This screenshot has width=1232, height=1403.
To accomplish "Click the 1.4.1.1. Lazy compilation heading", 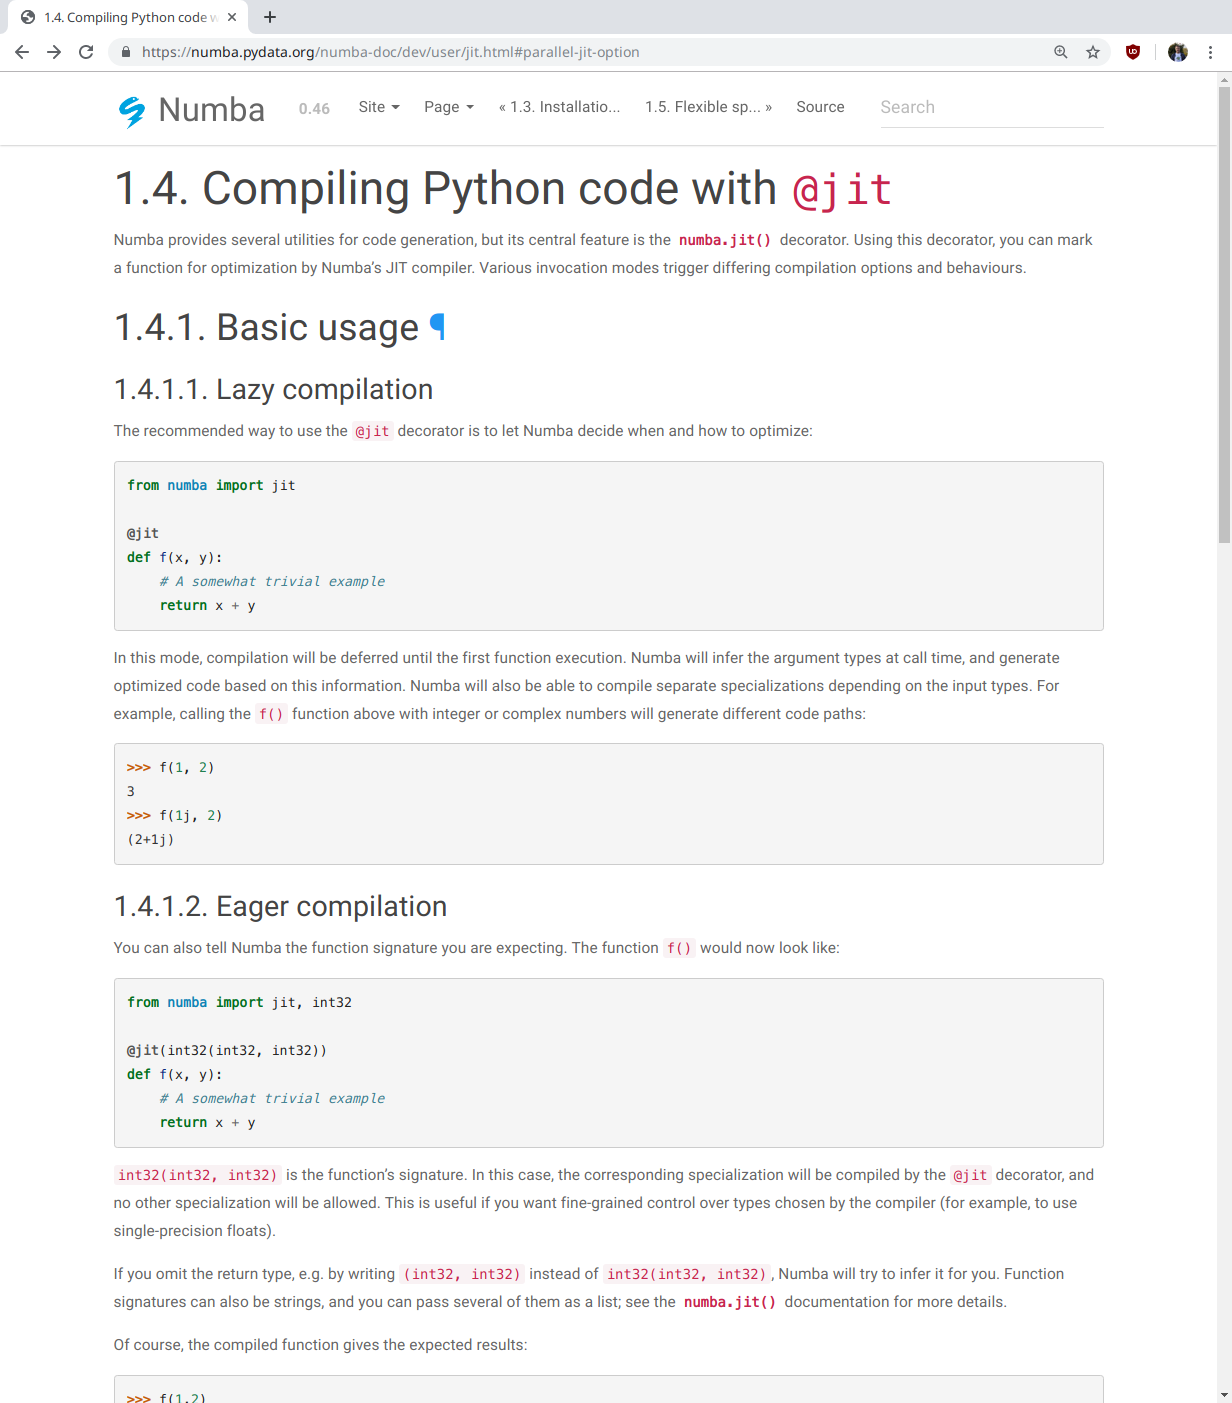I will point(273,389).
